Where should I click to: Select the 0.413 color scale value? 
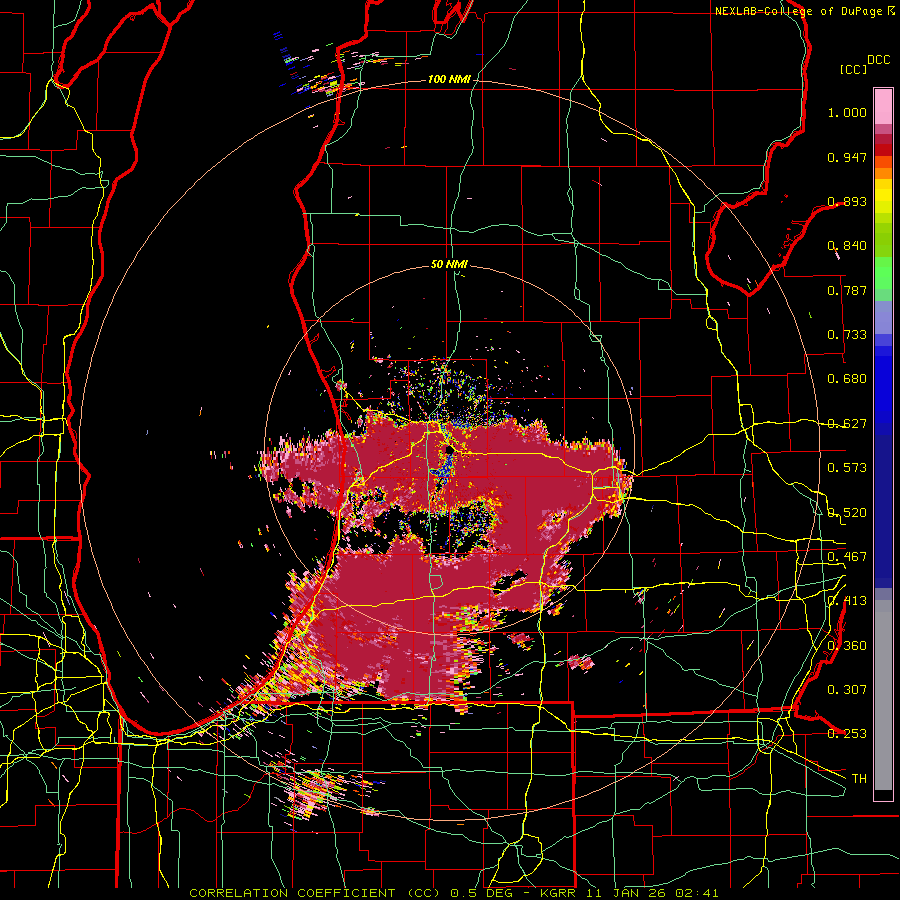click(x=847, y=601)
